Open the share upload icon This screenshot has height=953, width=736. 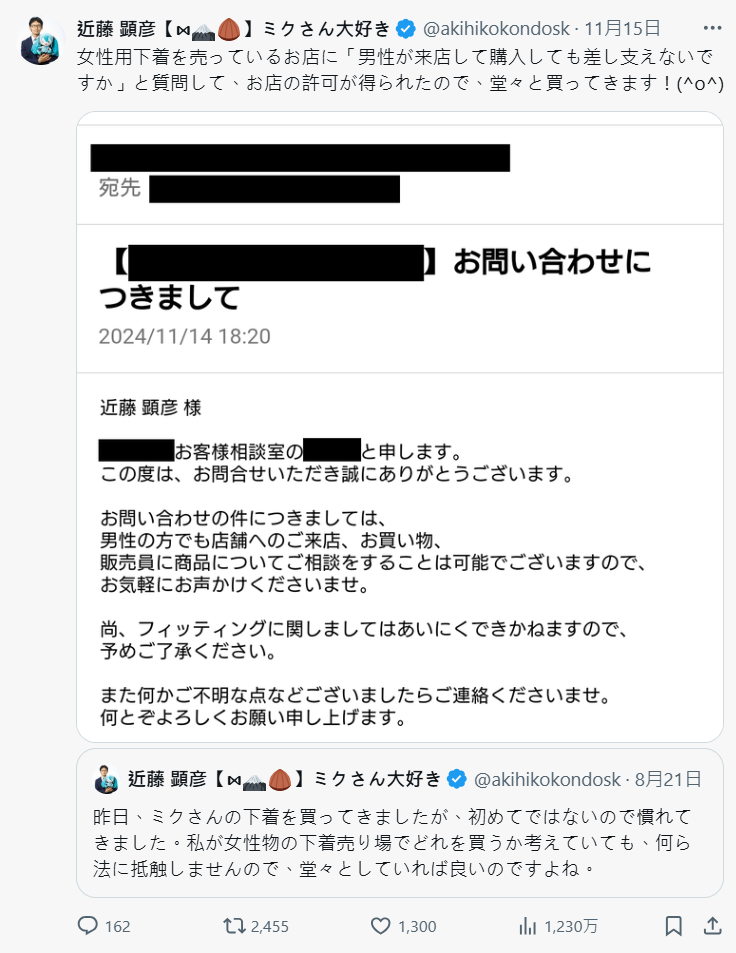712,926
